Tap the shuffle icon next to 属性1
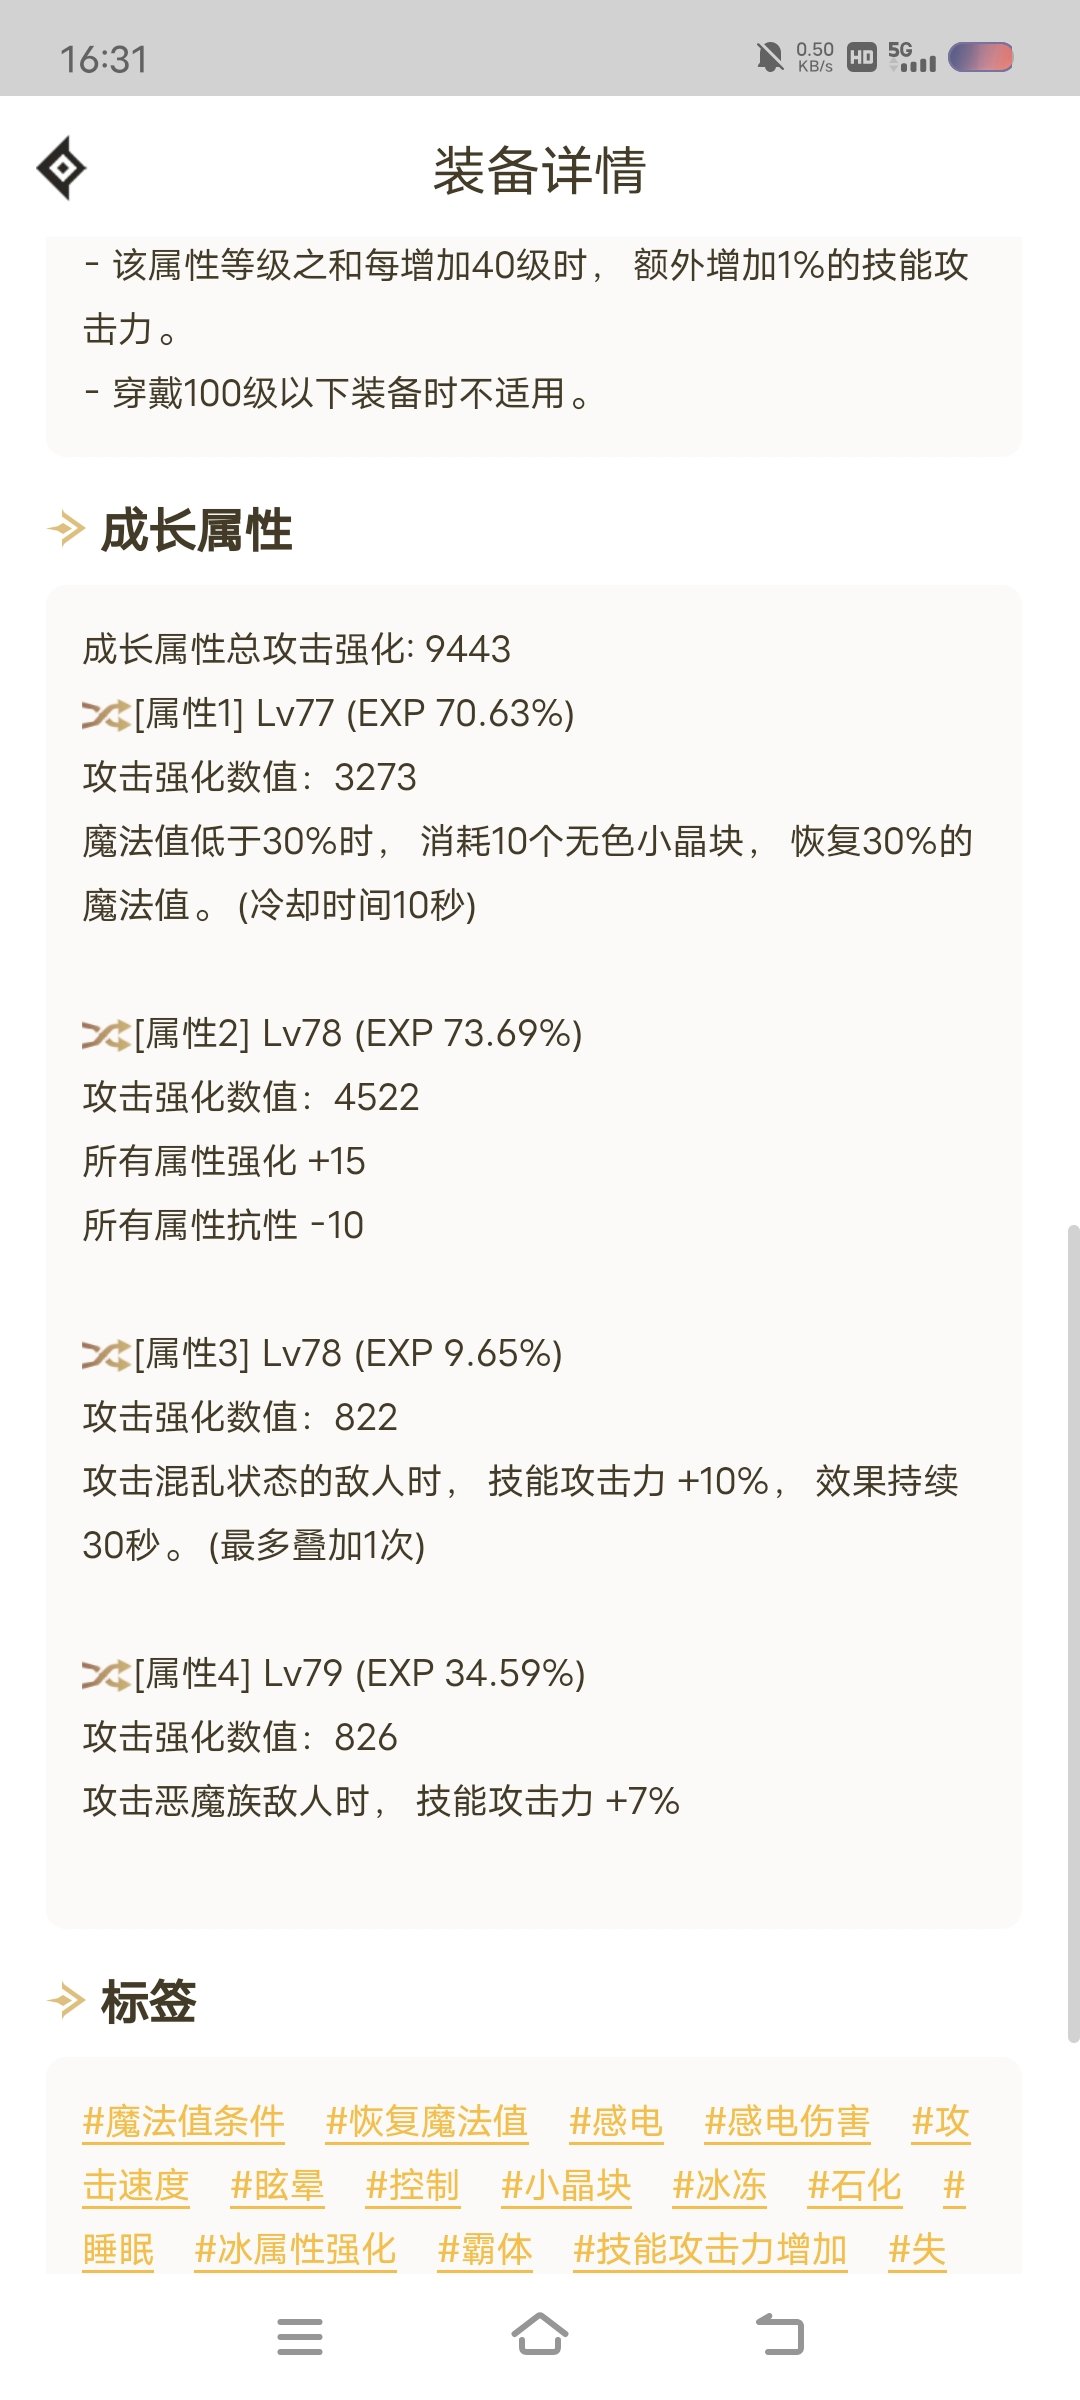Viewport: 1080px width, 2400px height. point(106,715)
